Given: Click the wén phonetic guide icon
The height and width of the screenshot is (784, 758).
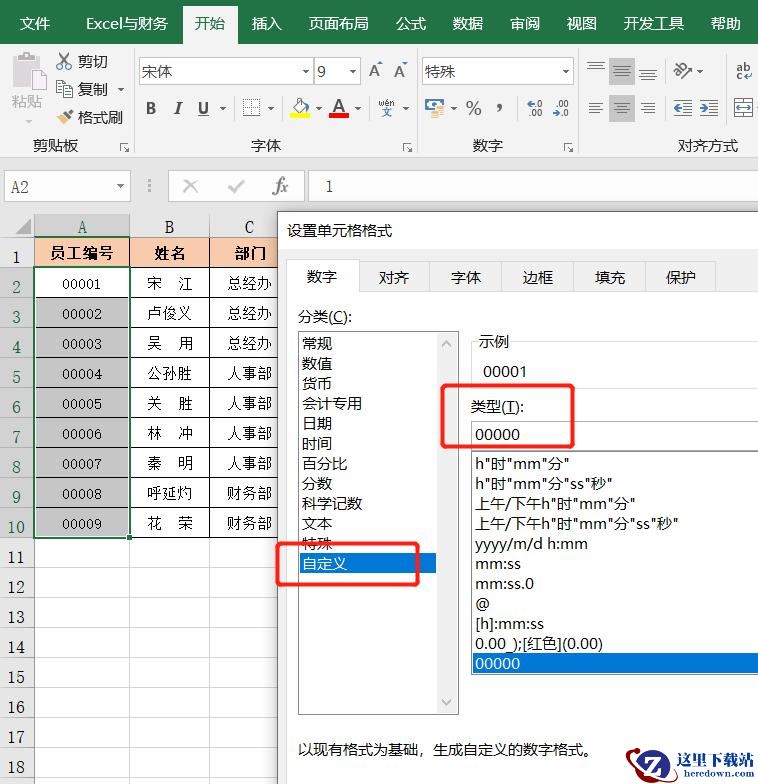Looking at the screenshot, I should click(x=386, y=108).
